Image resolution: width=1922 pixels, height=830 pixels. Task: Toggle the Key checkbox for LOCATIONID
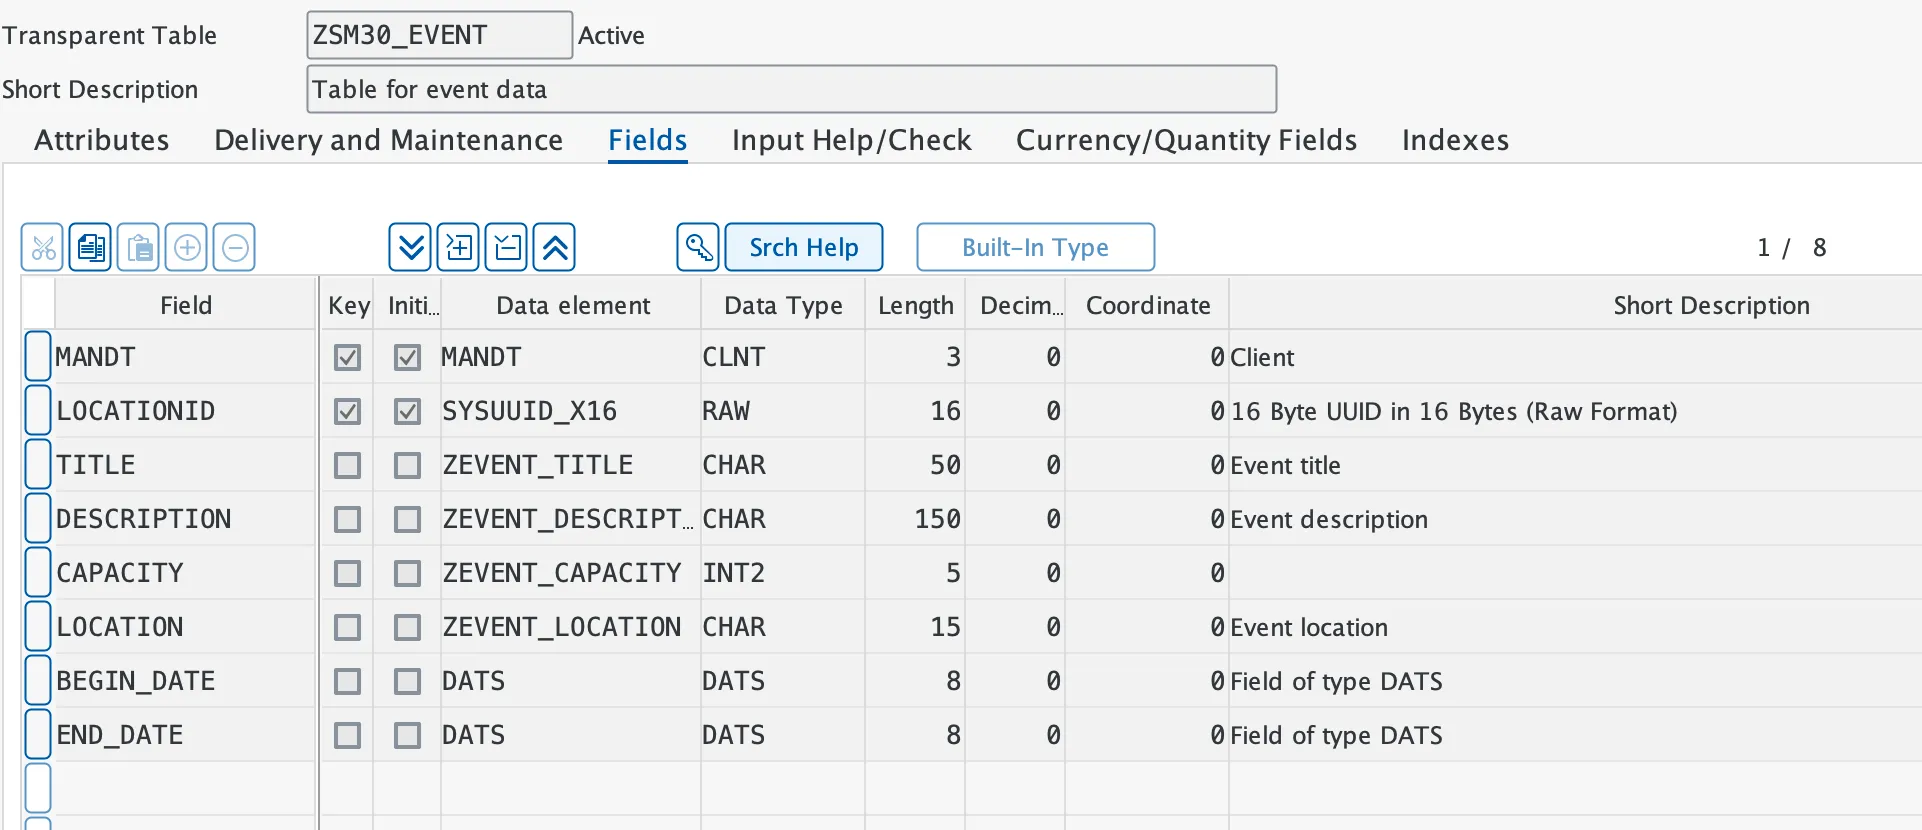(347, 411)
